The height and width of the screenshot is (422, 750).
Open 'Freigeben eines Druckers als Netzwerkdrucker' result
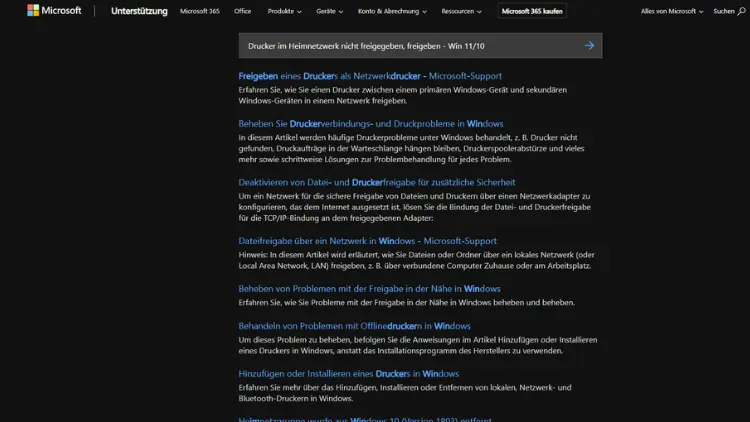(x=370, y=76)
